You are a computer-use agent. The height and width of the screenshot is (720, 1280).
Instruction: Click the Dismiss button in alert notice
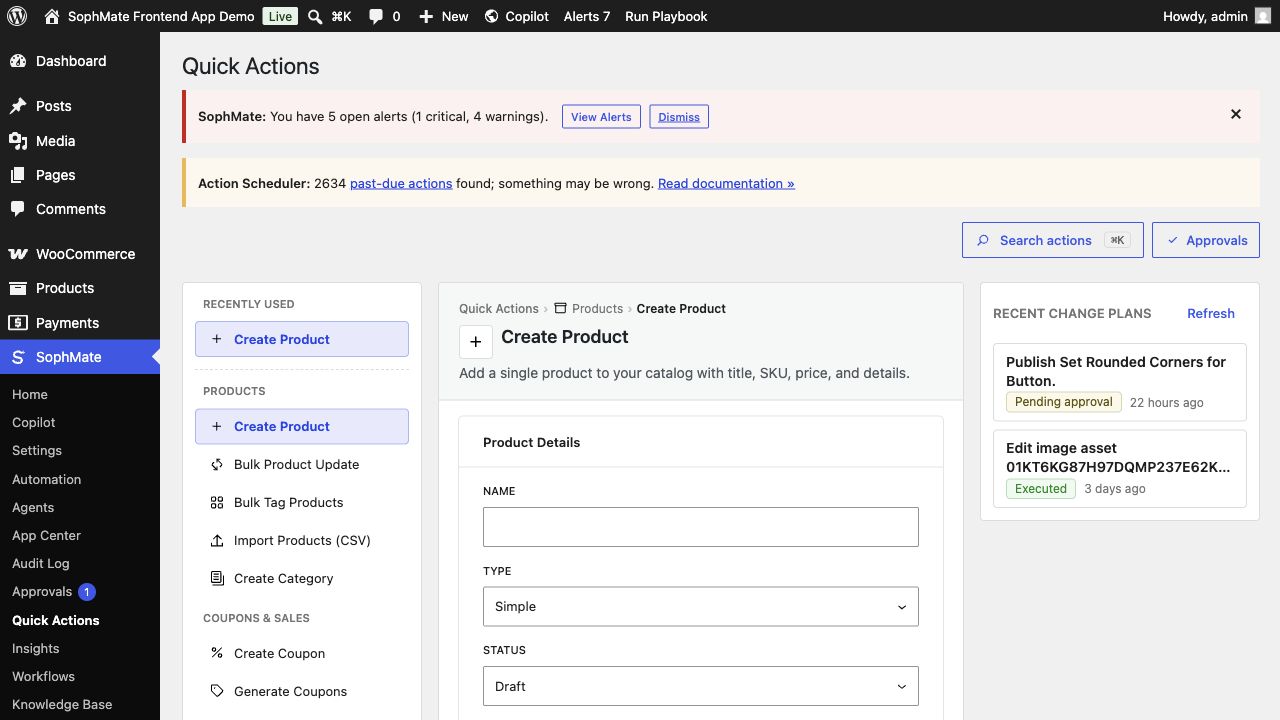[x=679, y=116]
